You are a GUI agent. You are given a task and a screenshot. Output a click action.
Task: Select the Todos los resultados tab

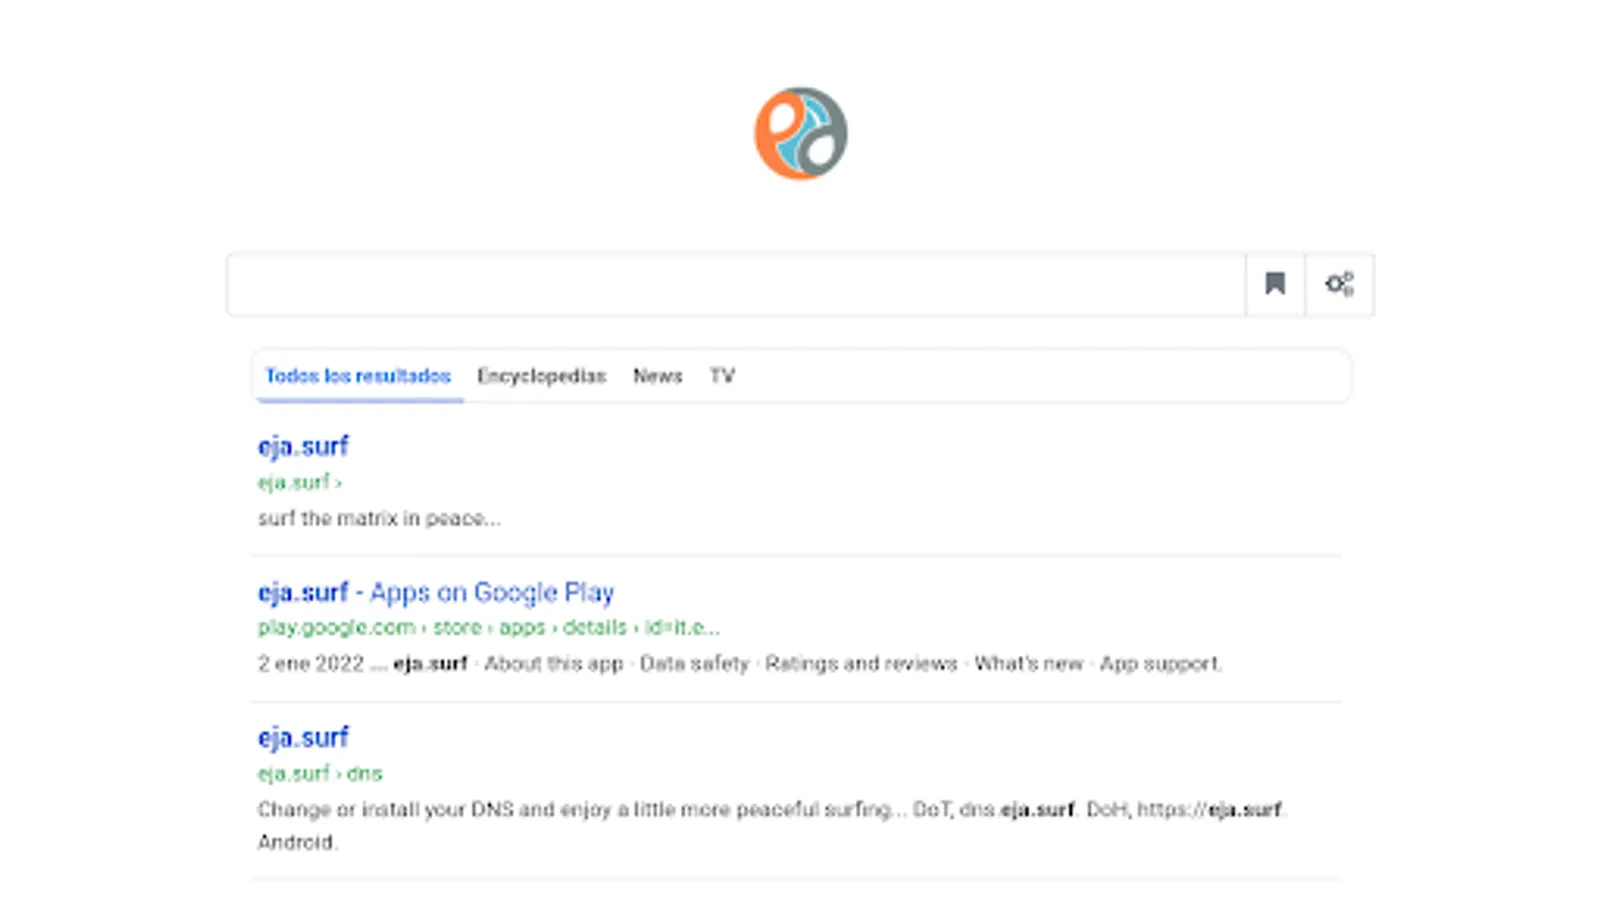358,376
